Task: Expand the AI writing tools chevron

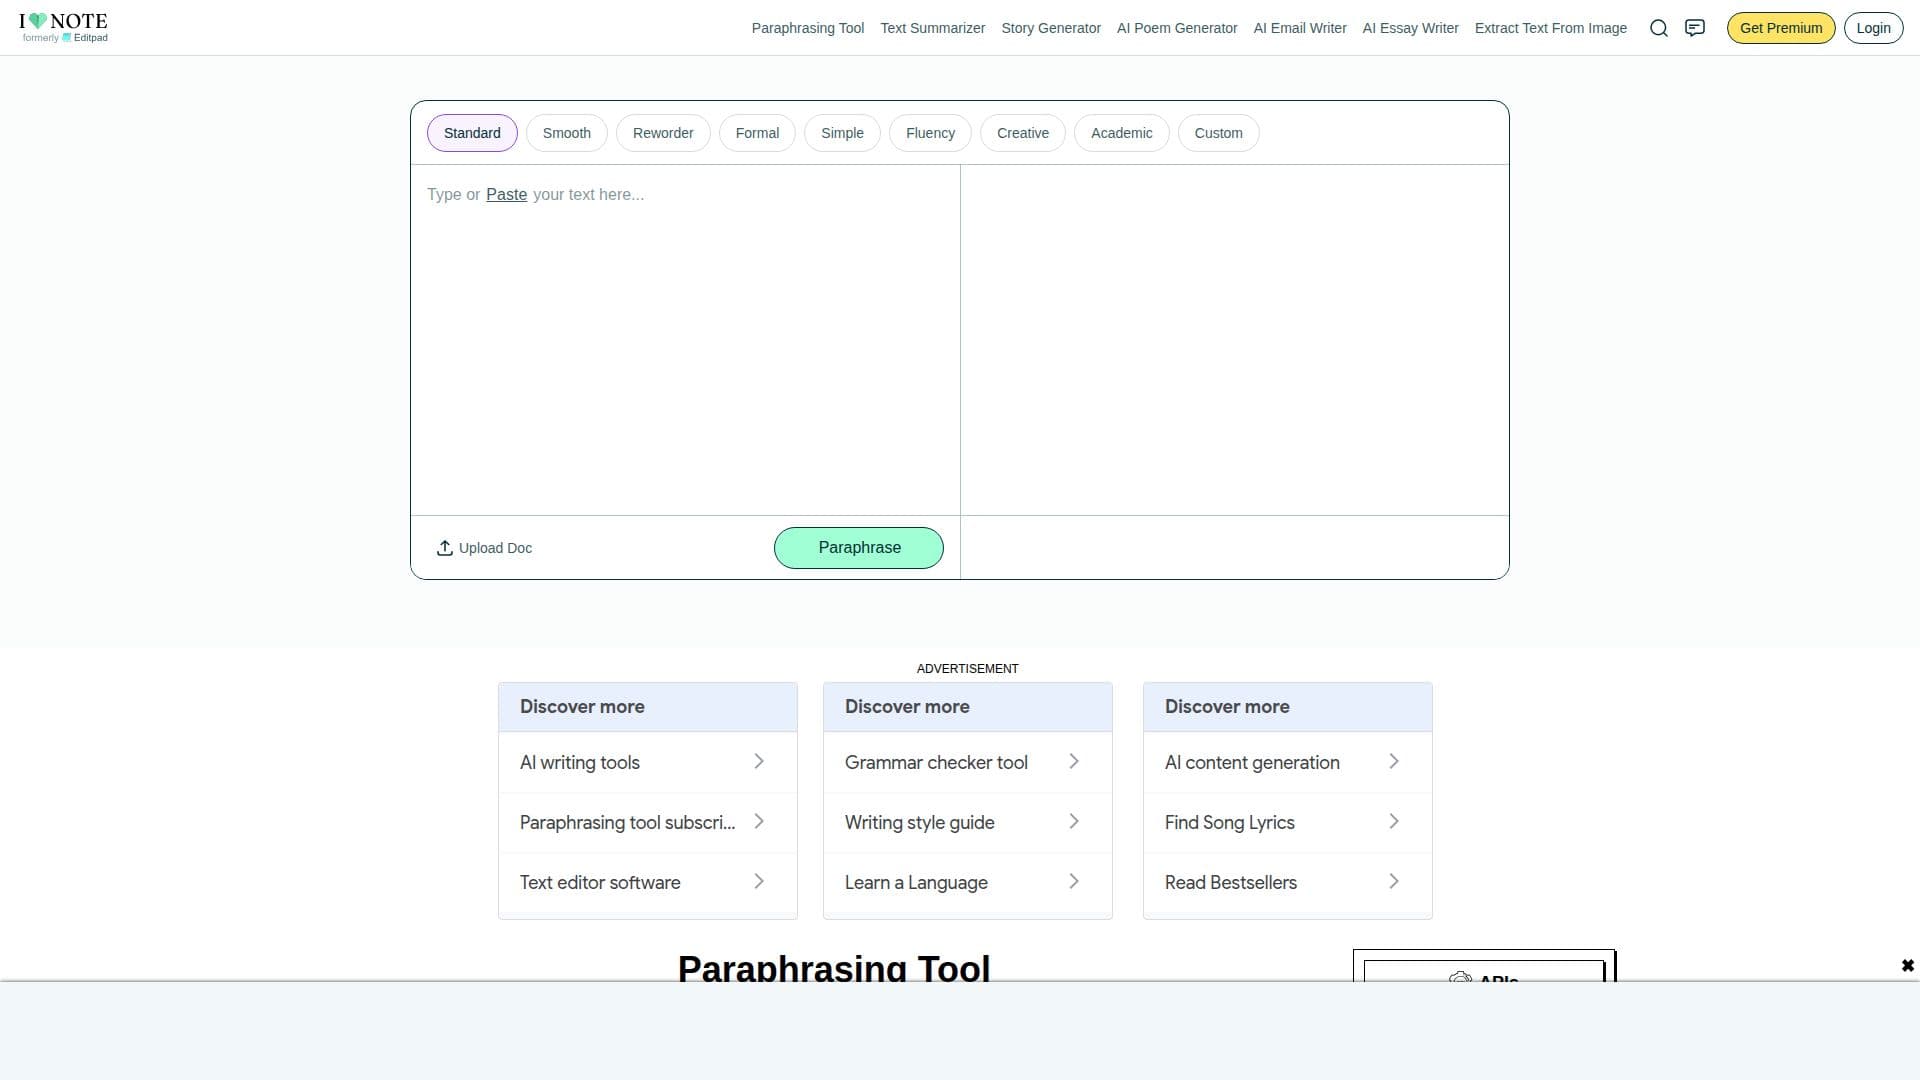Action: pyautogui.click(x=759, y=762)
